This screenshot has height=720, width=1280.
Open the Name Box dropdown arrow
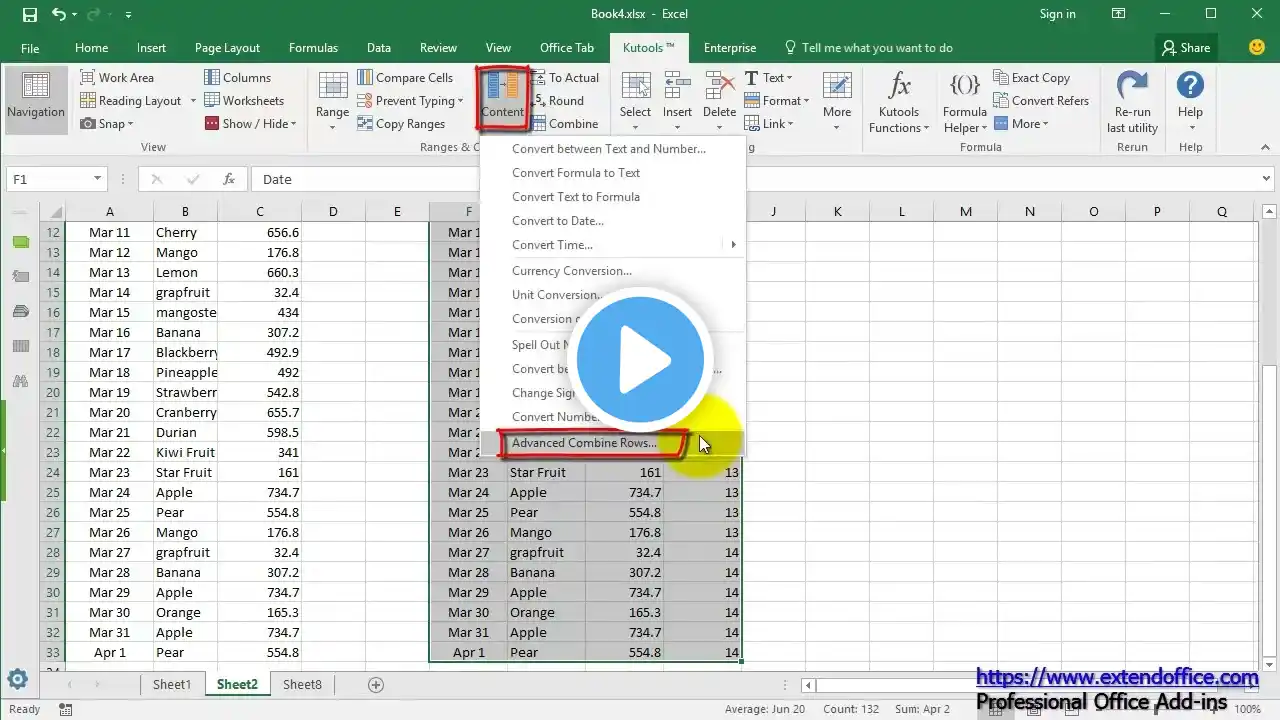point(97,179)
